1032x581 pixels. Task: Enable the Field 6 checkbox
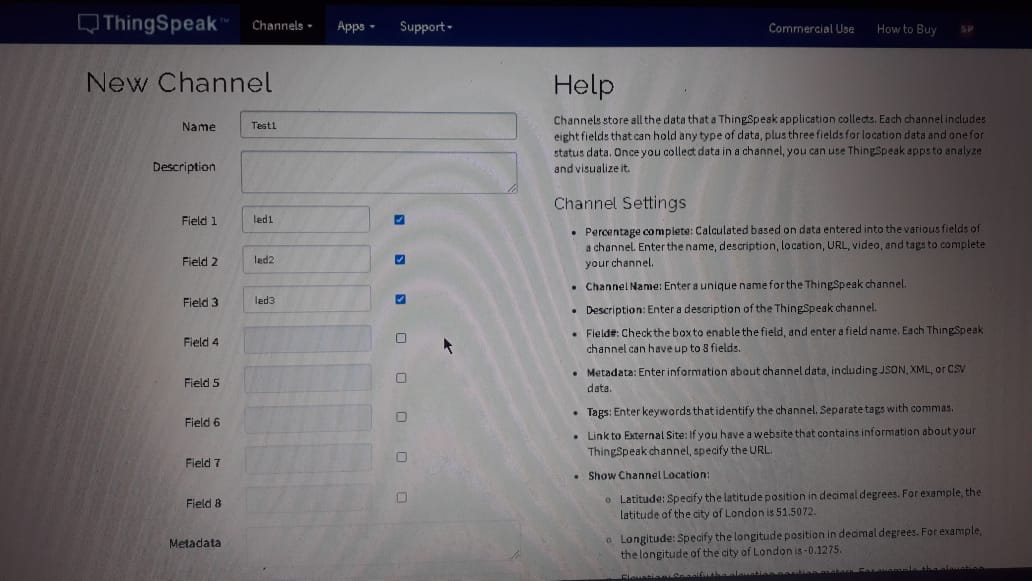[x=401, y=417]
